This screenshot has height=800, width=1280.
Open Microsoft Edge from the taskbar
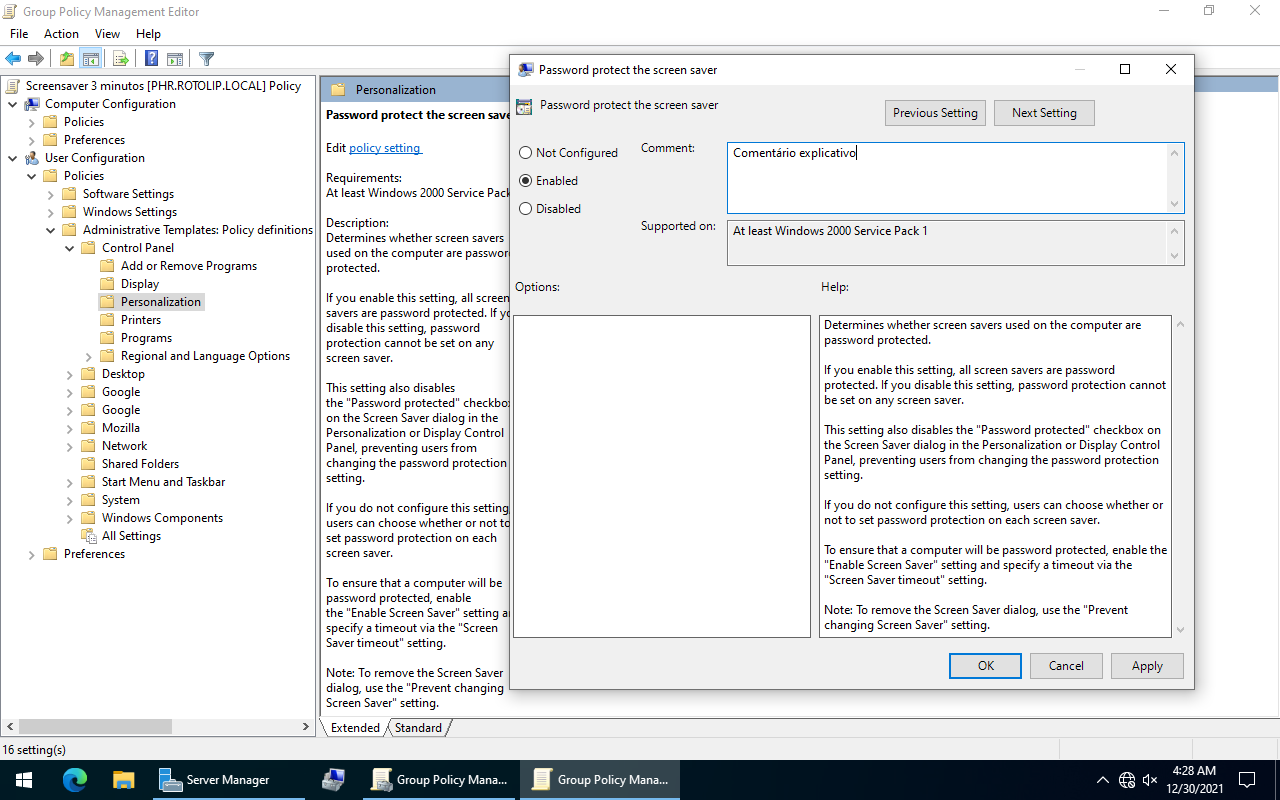click(x=75, y=780)
